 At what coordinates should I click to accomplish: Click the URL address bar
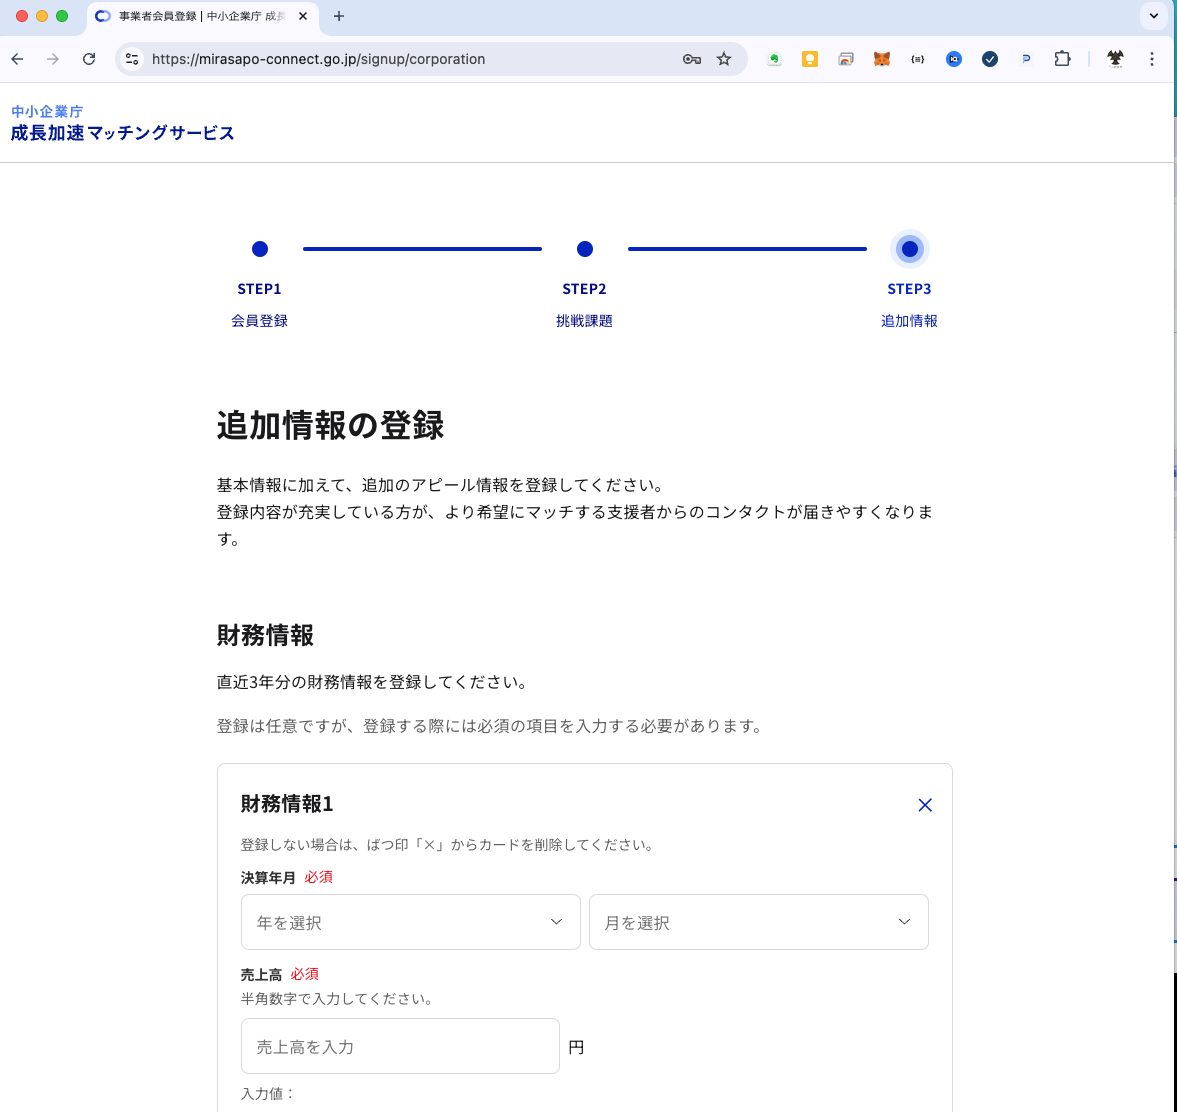pos(400,59)
